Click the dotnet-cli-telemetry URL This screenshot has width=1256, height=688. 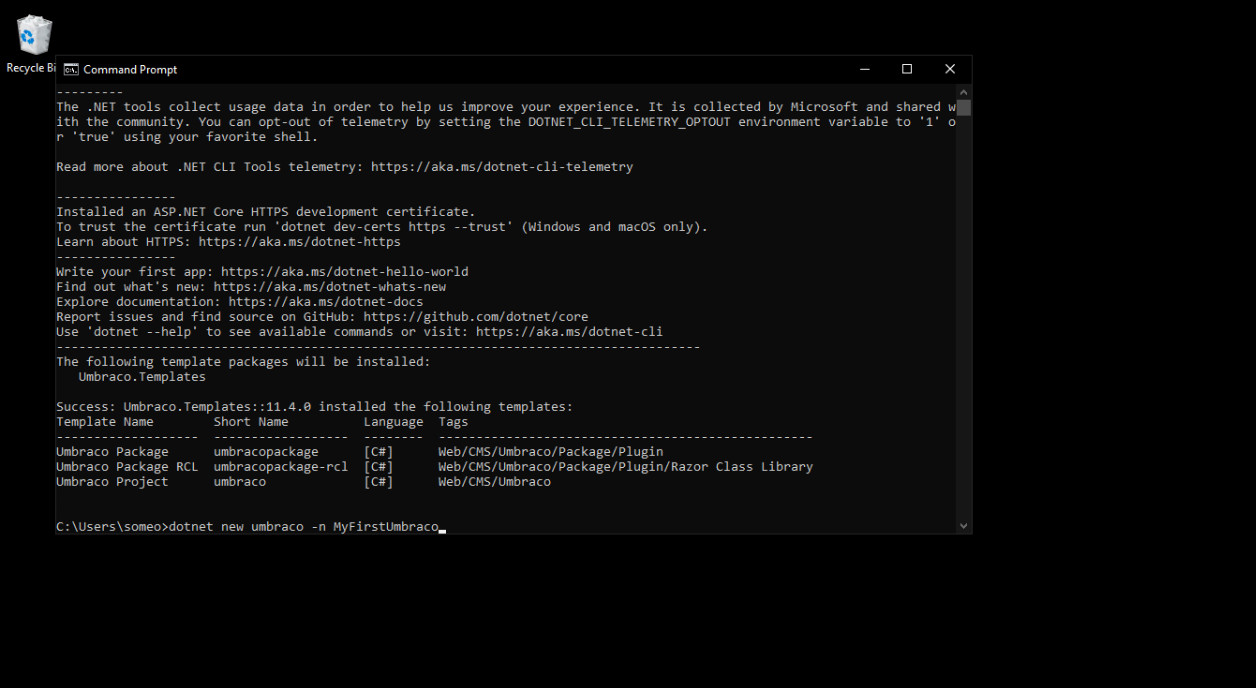coord(502,167)
